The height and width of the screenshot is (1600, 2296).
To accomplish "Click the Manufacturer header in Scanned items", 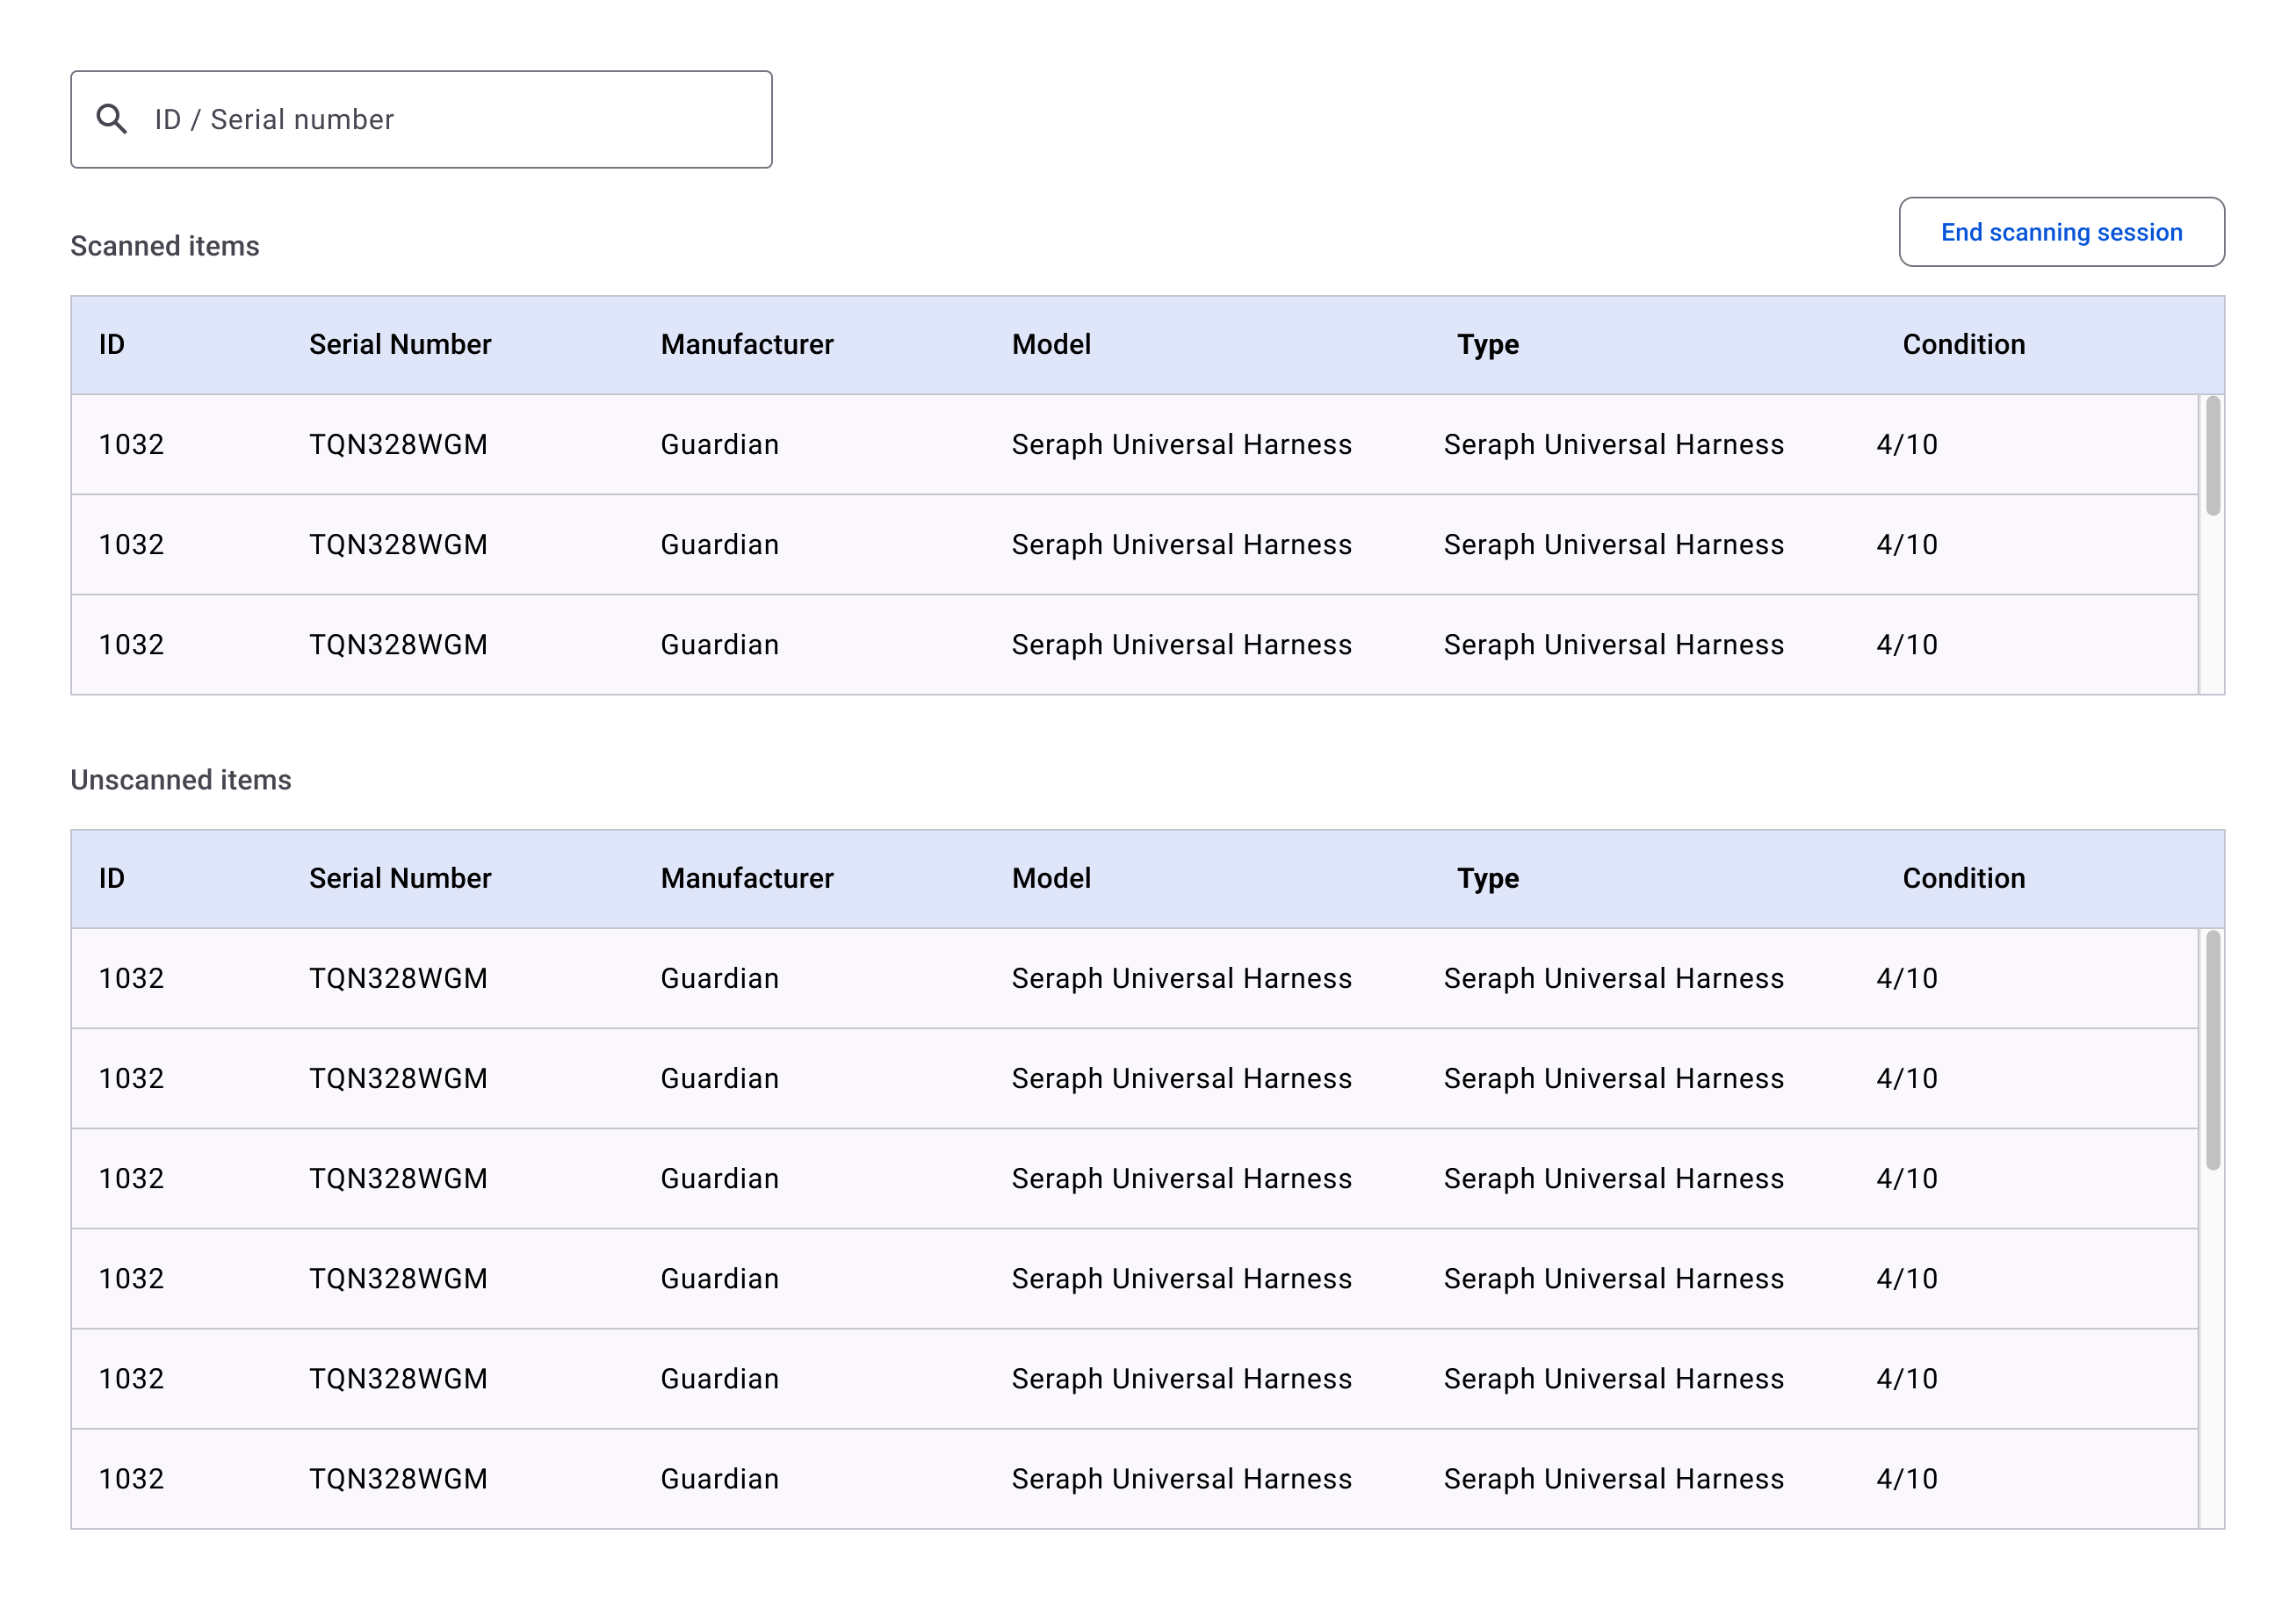I will [747, 344].
